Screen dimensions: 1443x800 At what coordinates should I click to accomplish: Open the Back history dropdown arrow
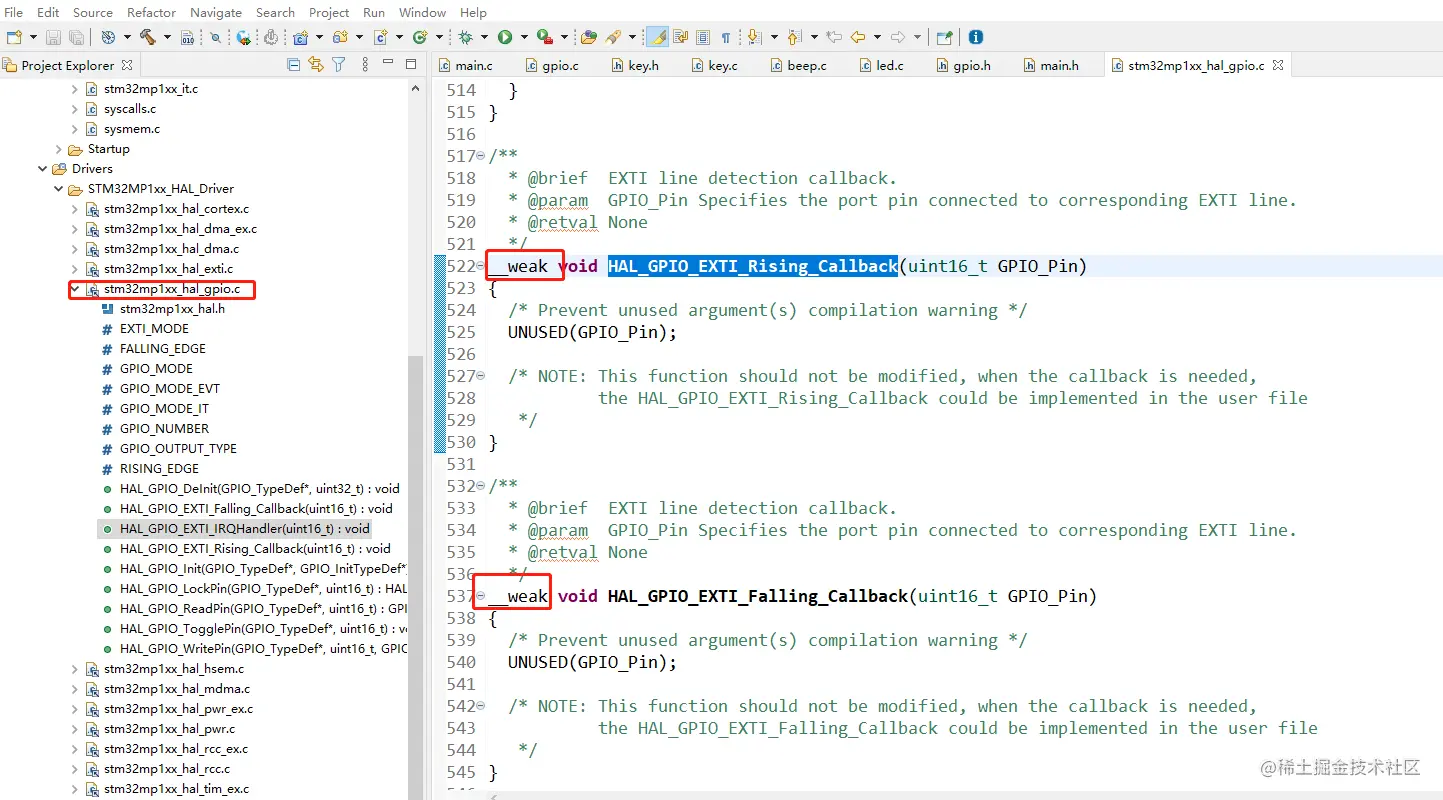click(877, 37)
